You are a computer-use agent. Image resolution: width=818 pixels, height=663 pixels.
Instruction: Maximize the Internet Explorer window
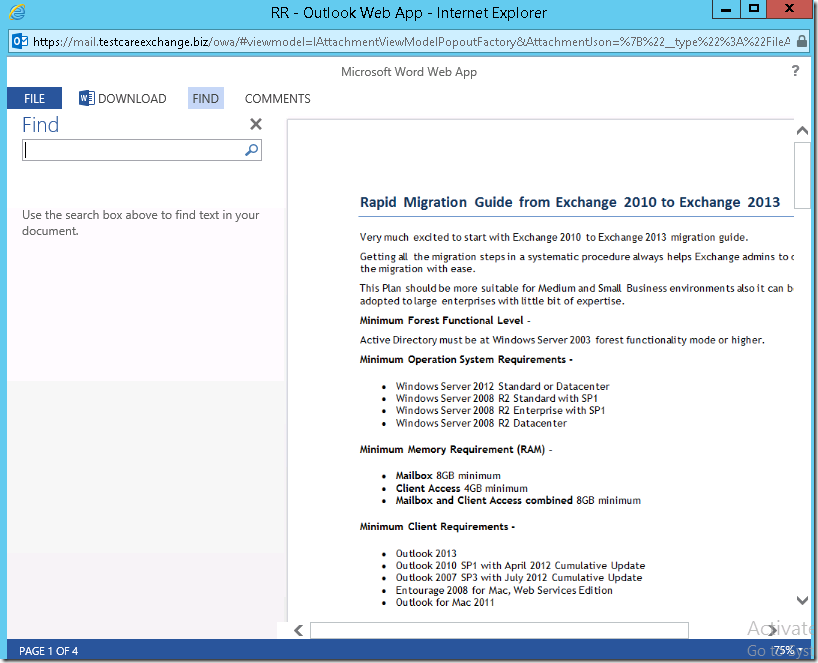click(x=753, y=9)
